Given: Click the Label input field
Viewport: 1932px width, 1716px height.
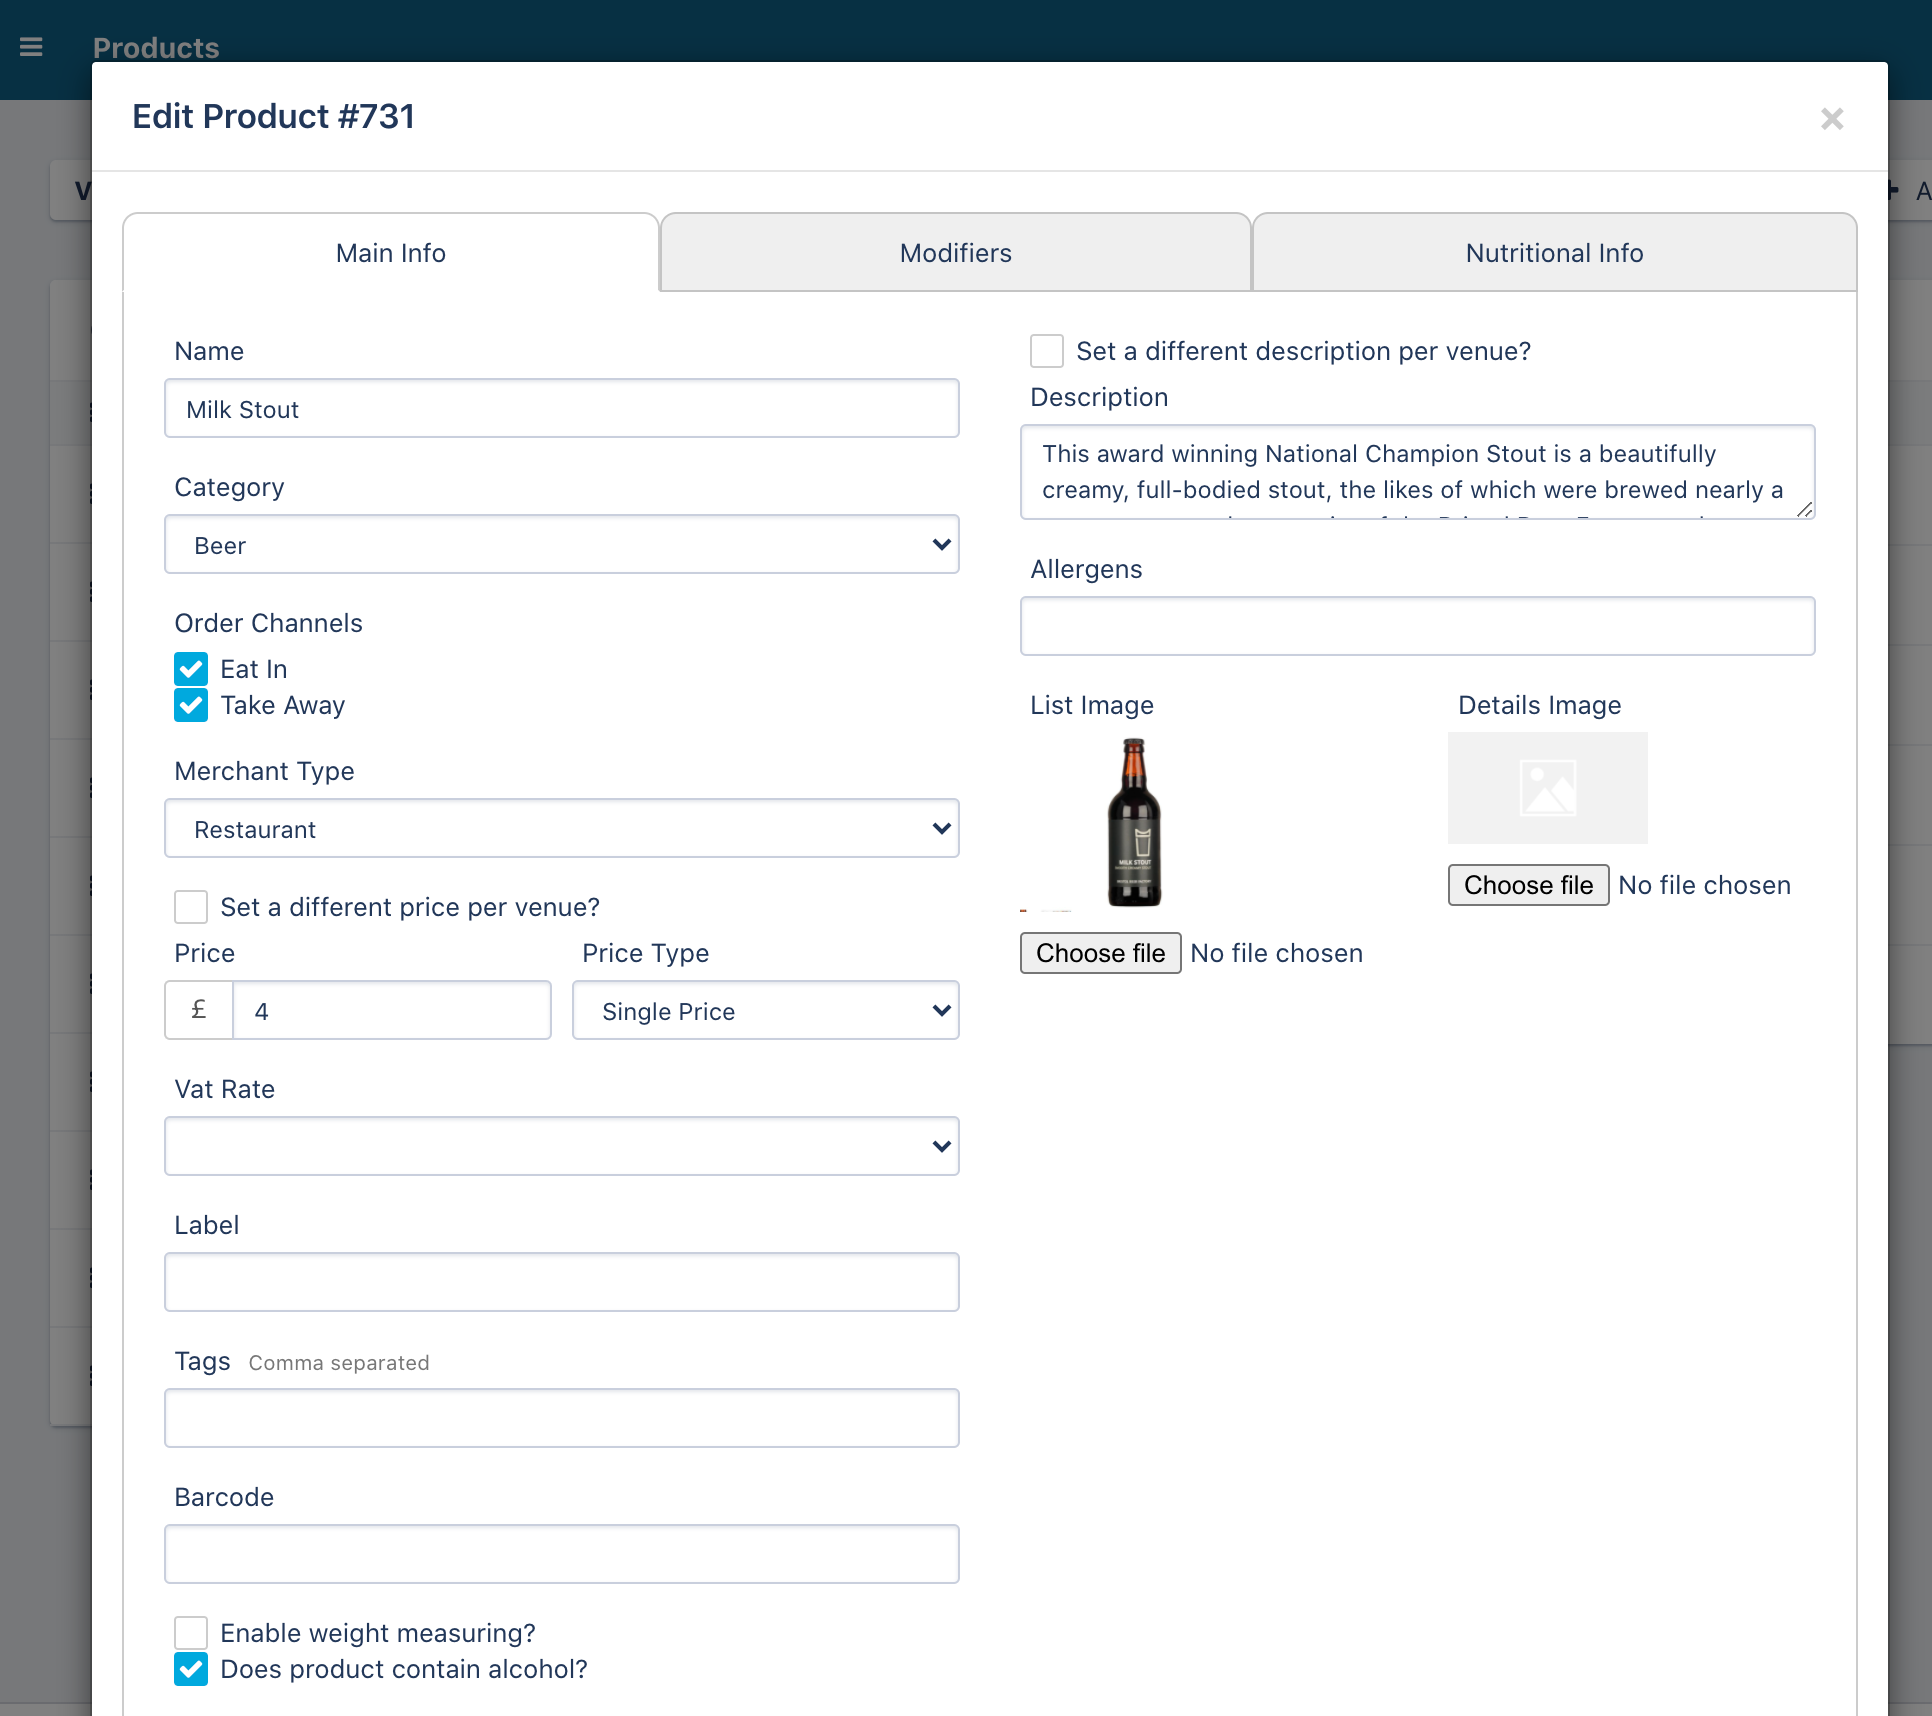Looking at the screenshot, I should click(x=562, y=1283).
